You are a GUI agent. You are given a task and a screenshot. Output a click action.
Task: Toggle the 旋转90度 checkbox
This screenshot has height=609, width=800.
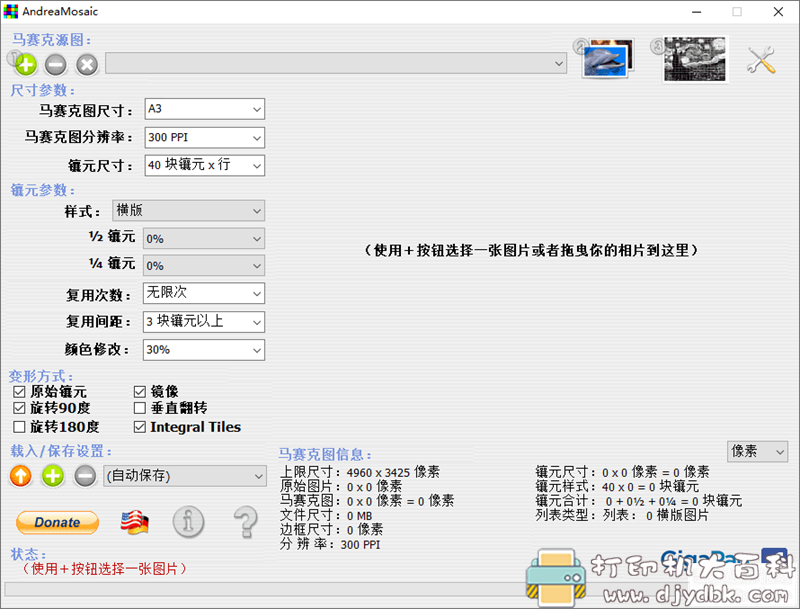(19, 408)
